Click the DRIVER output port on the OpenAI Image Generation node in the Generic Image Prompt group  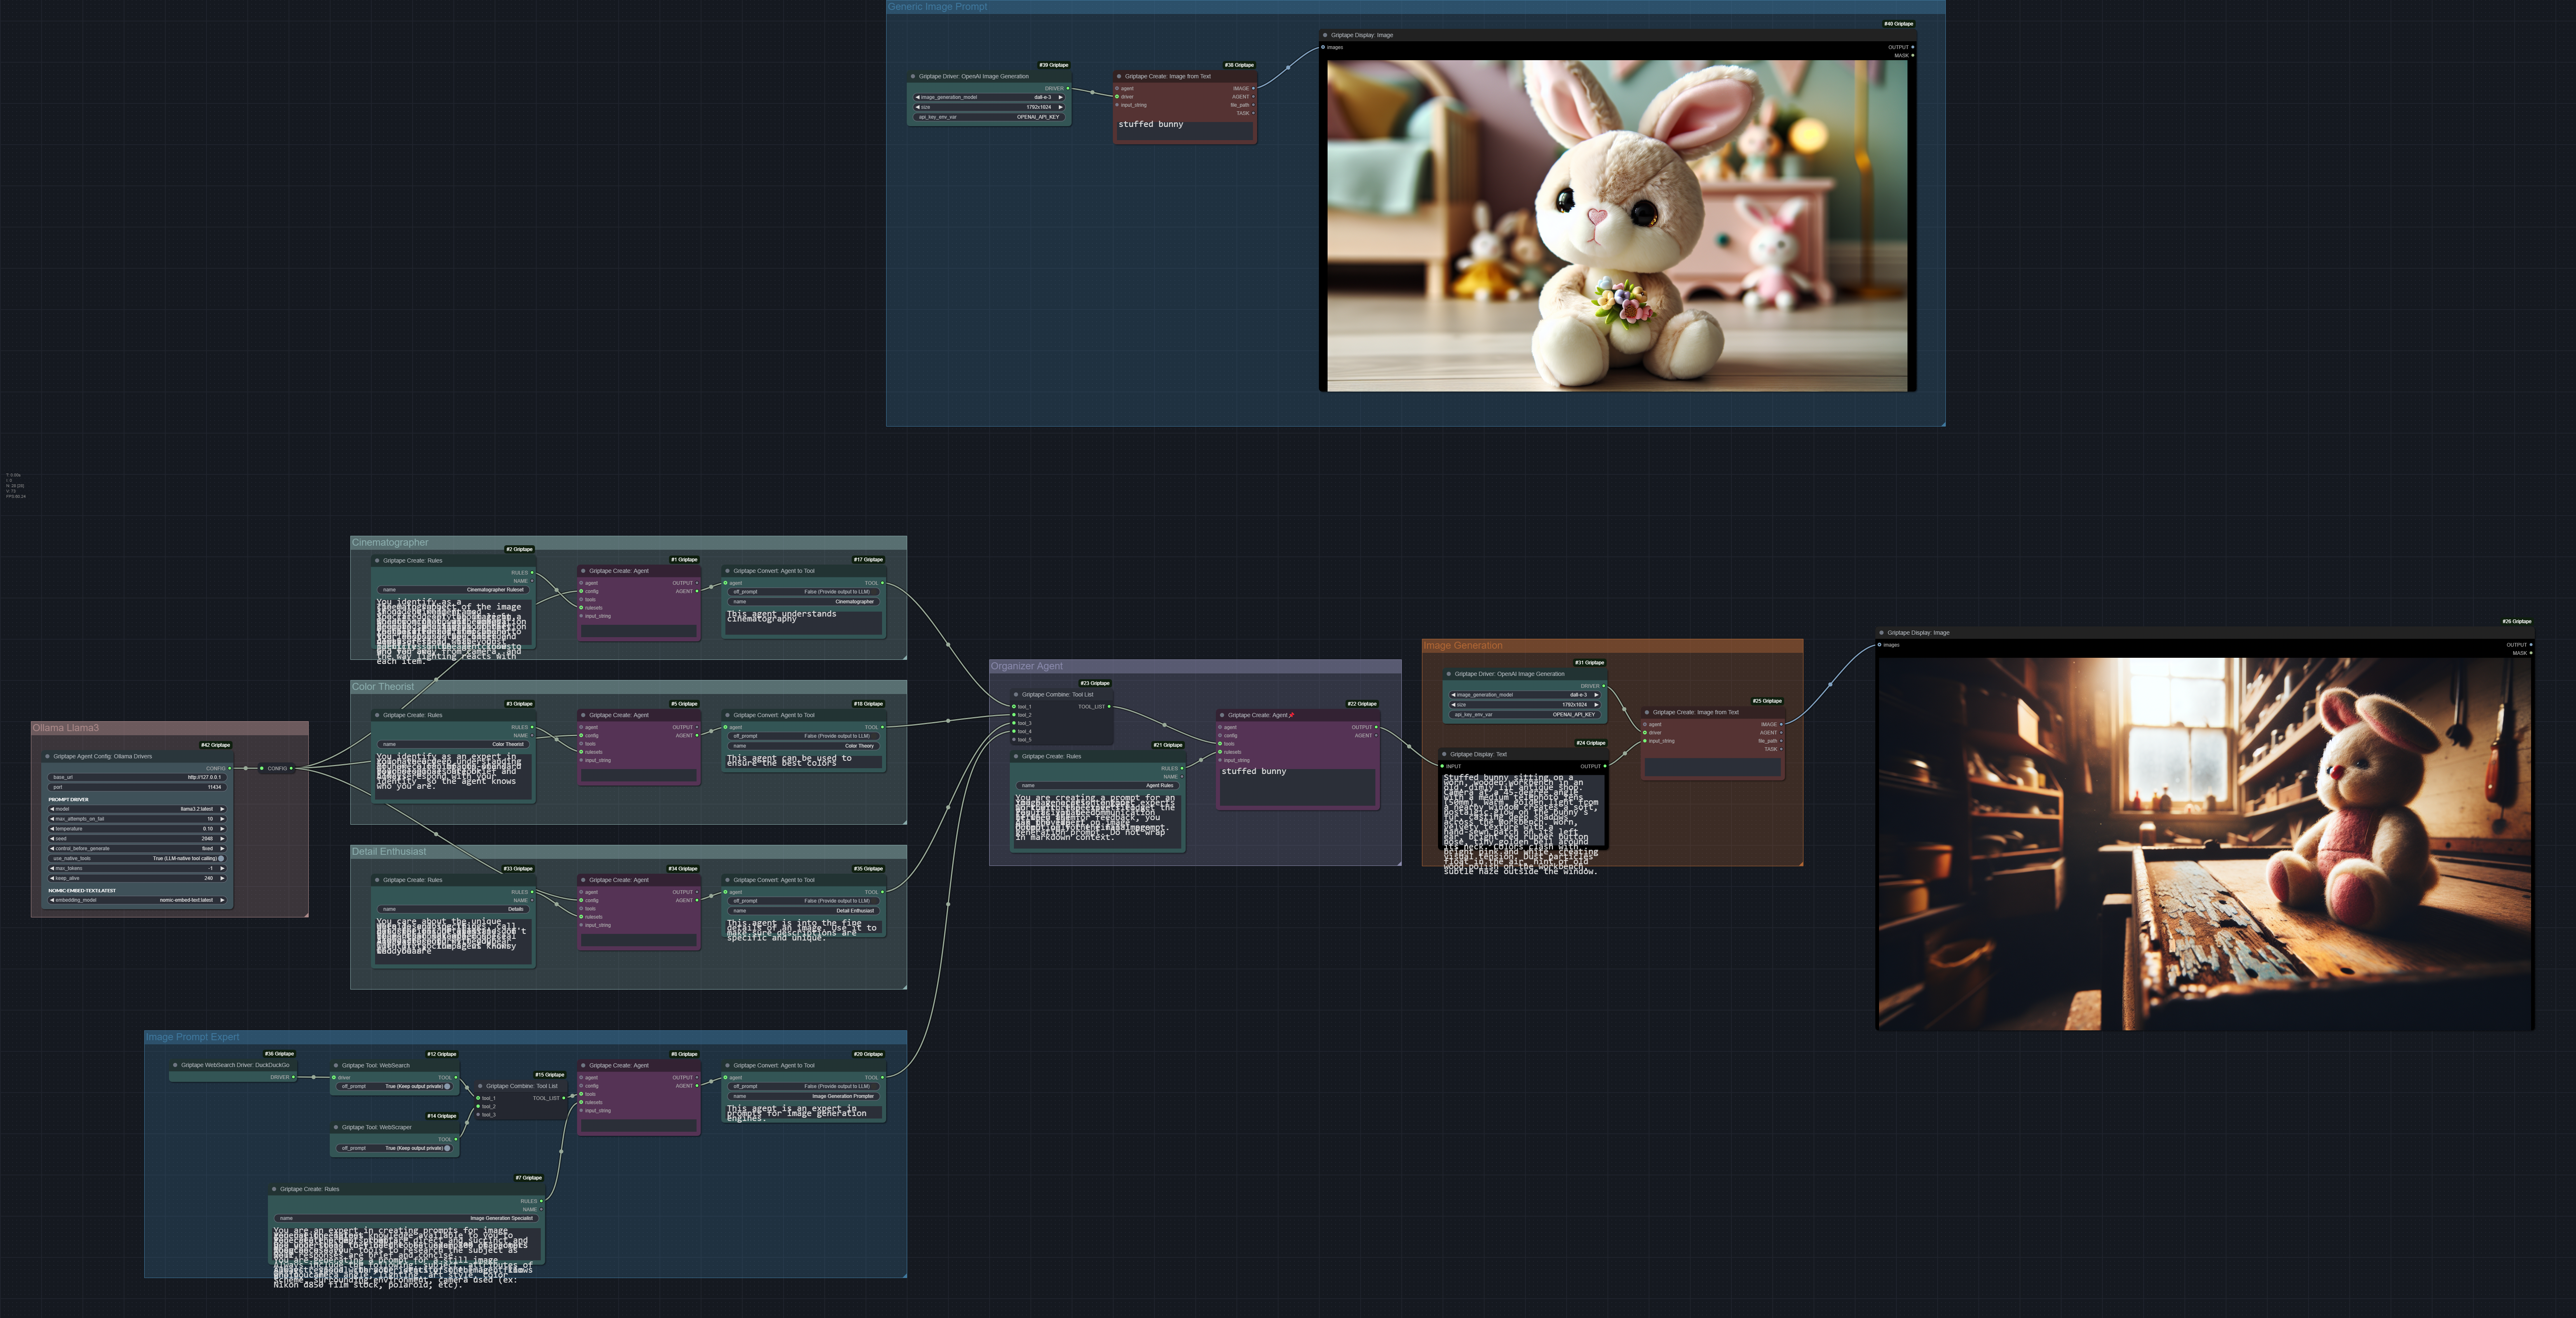tap(1067, 88)
